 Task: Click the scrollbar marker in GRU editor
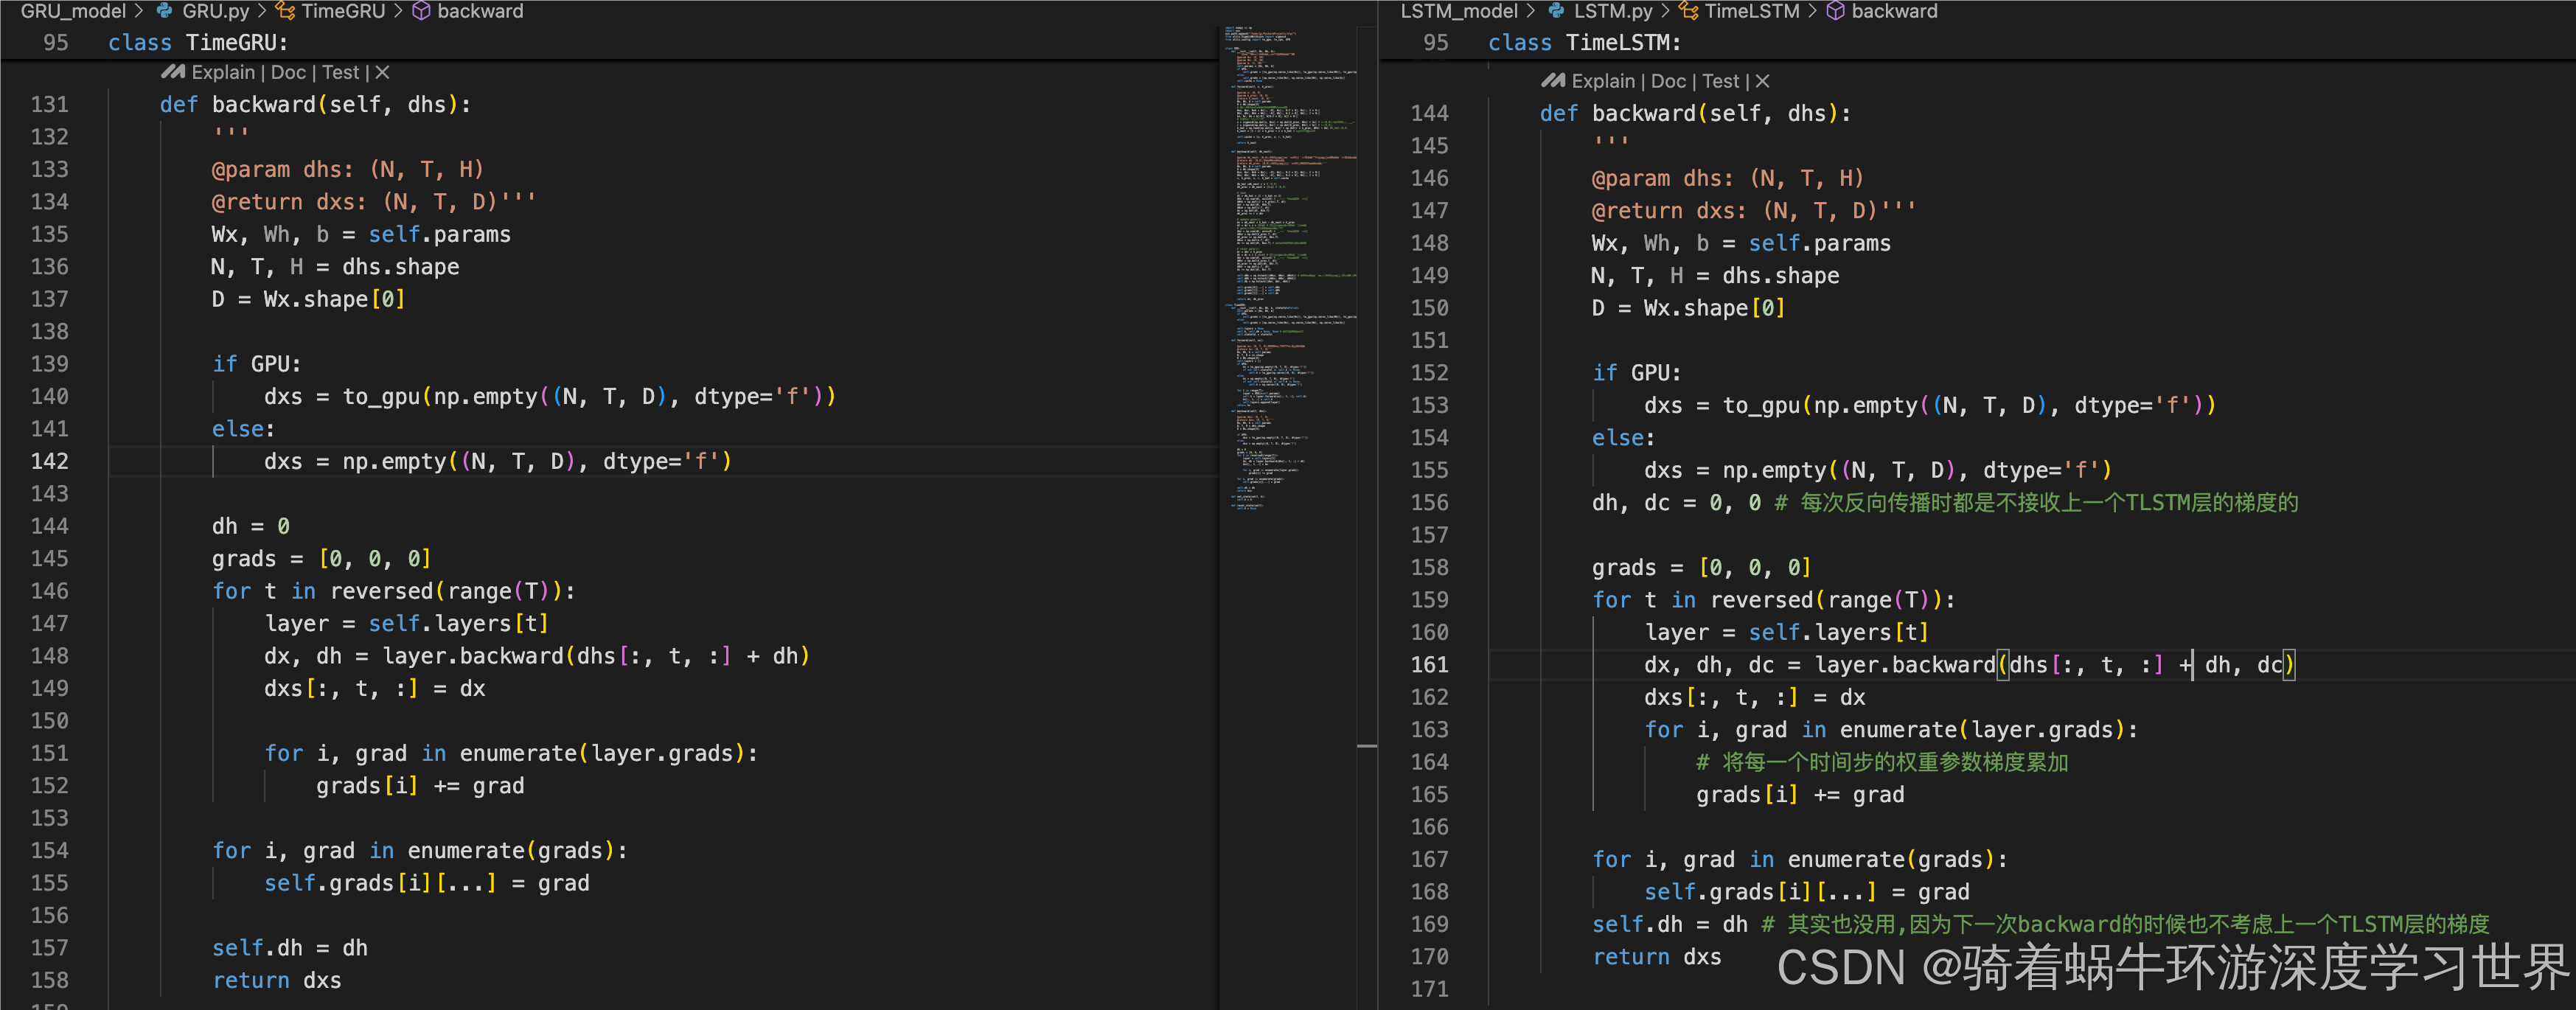[1367, 746]
